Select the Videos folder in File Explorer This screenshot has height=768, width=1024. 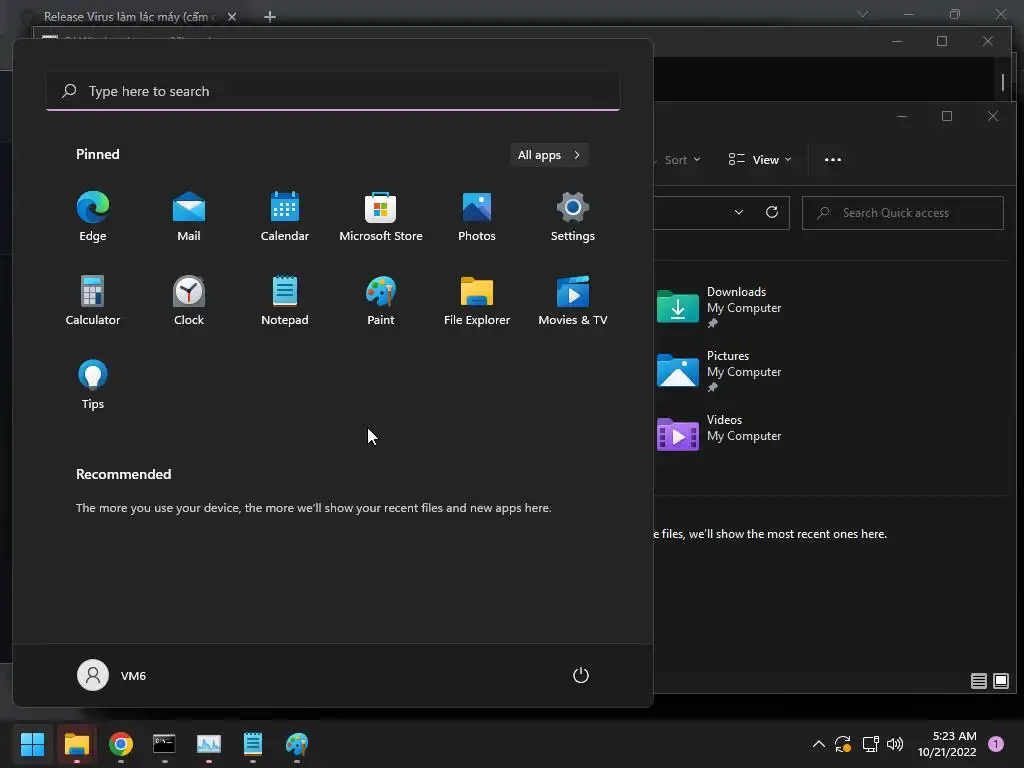point(718,434)
